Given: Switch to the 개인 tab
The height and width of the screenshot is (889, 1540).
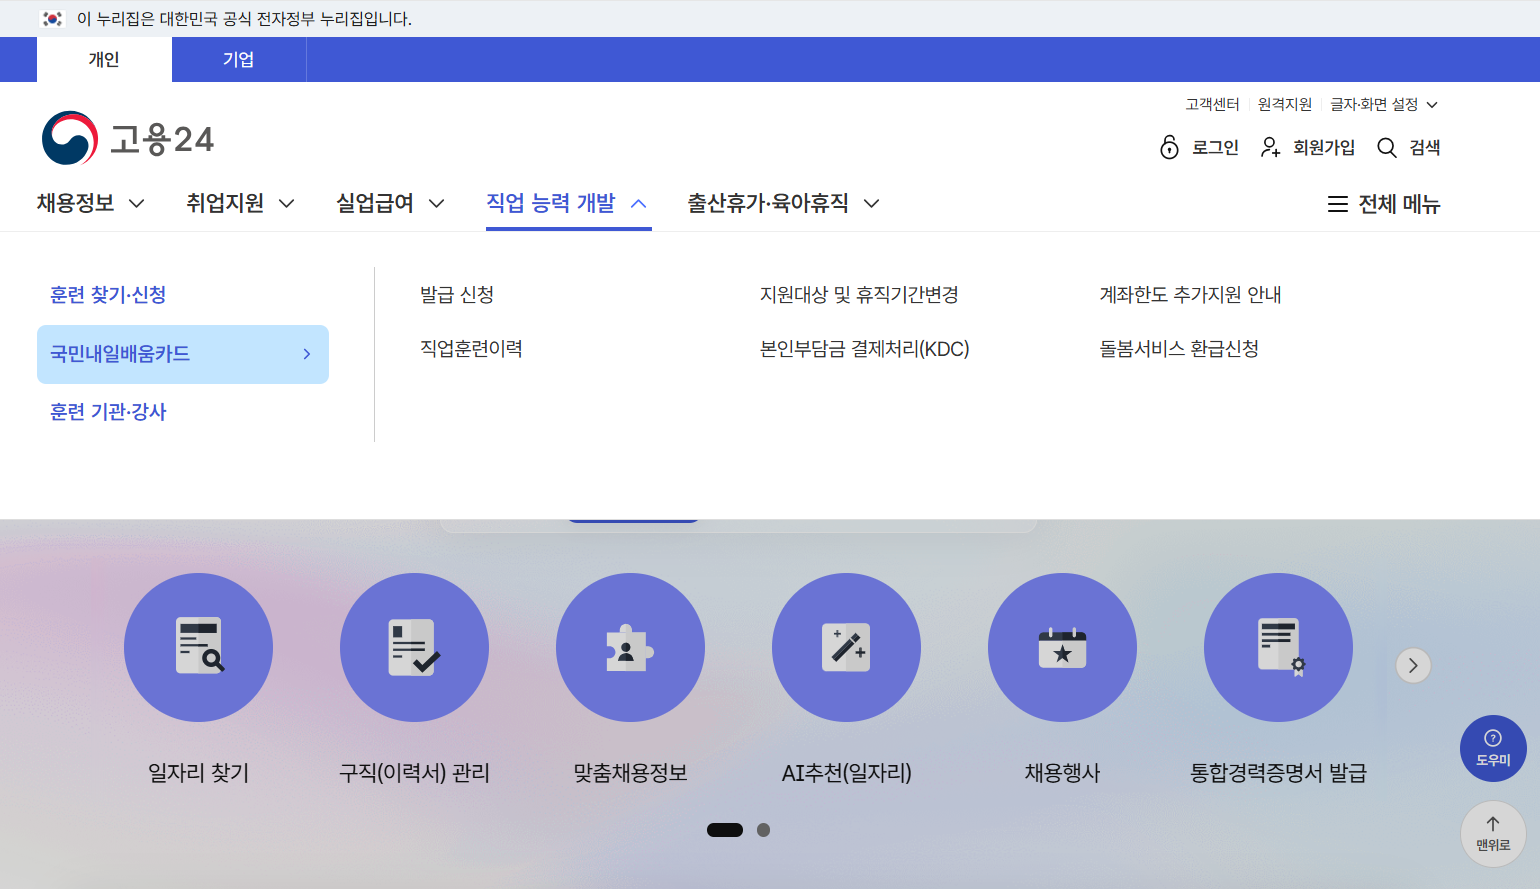Looking at the screenshot, I should pos(104,59).
